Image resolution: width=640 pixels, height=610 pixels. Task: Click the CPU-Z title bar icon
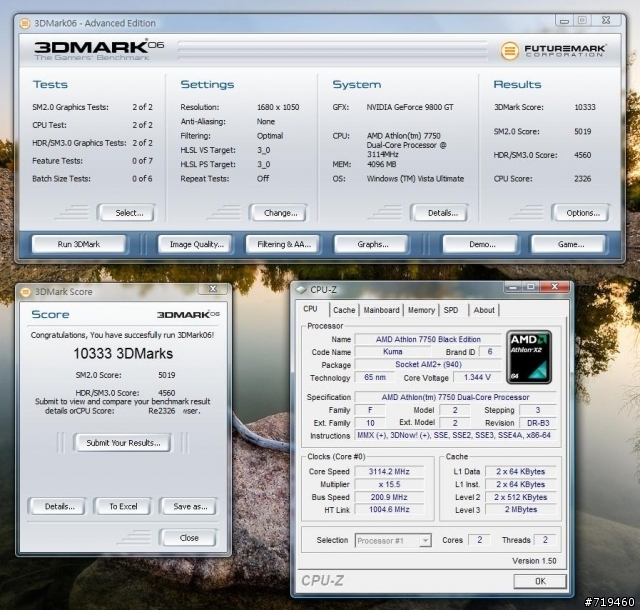tap(301, 289)
